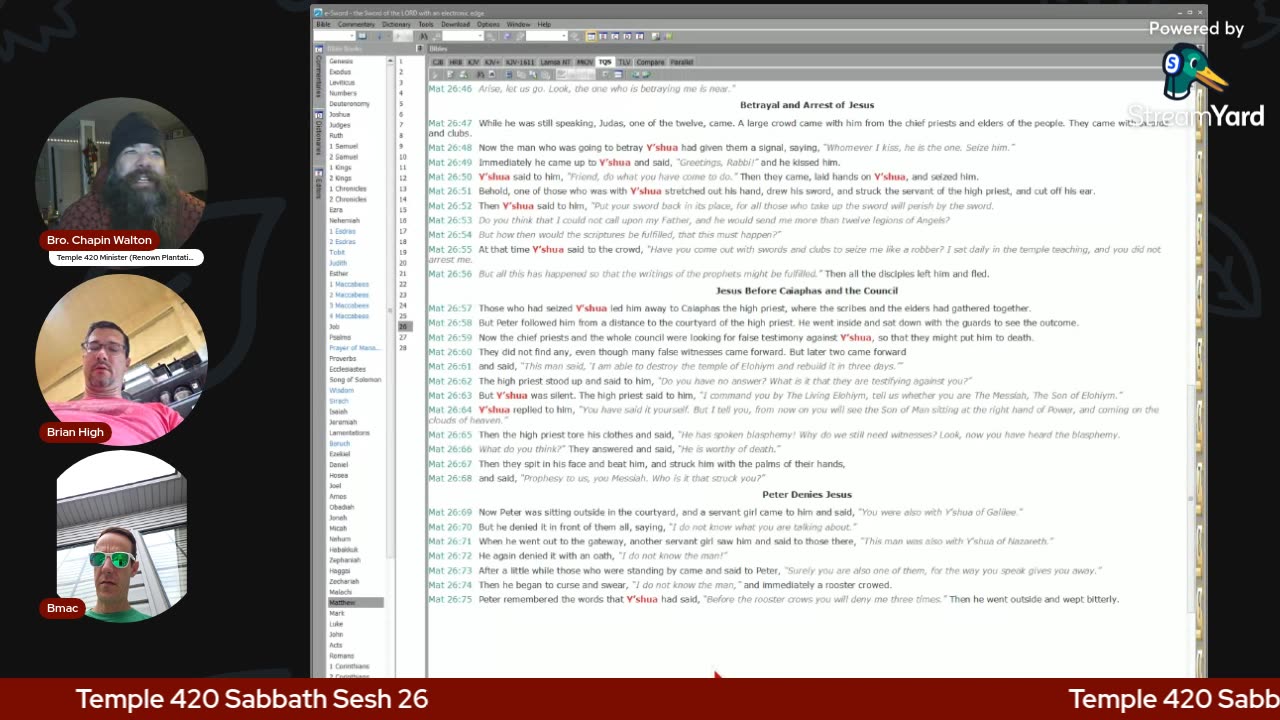1280x720 pixels.
Task: Open the Options menu
Action: tap(488, 24)
